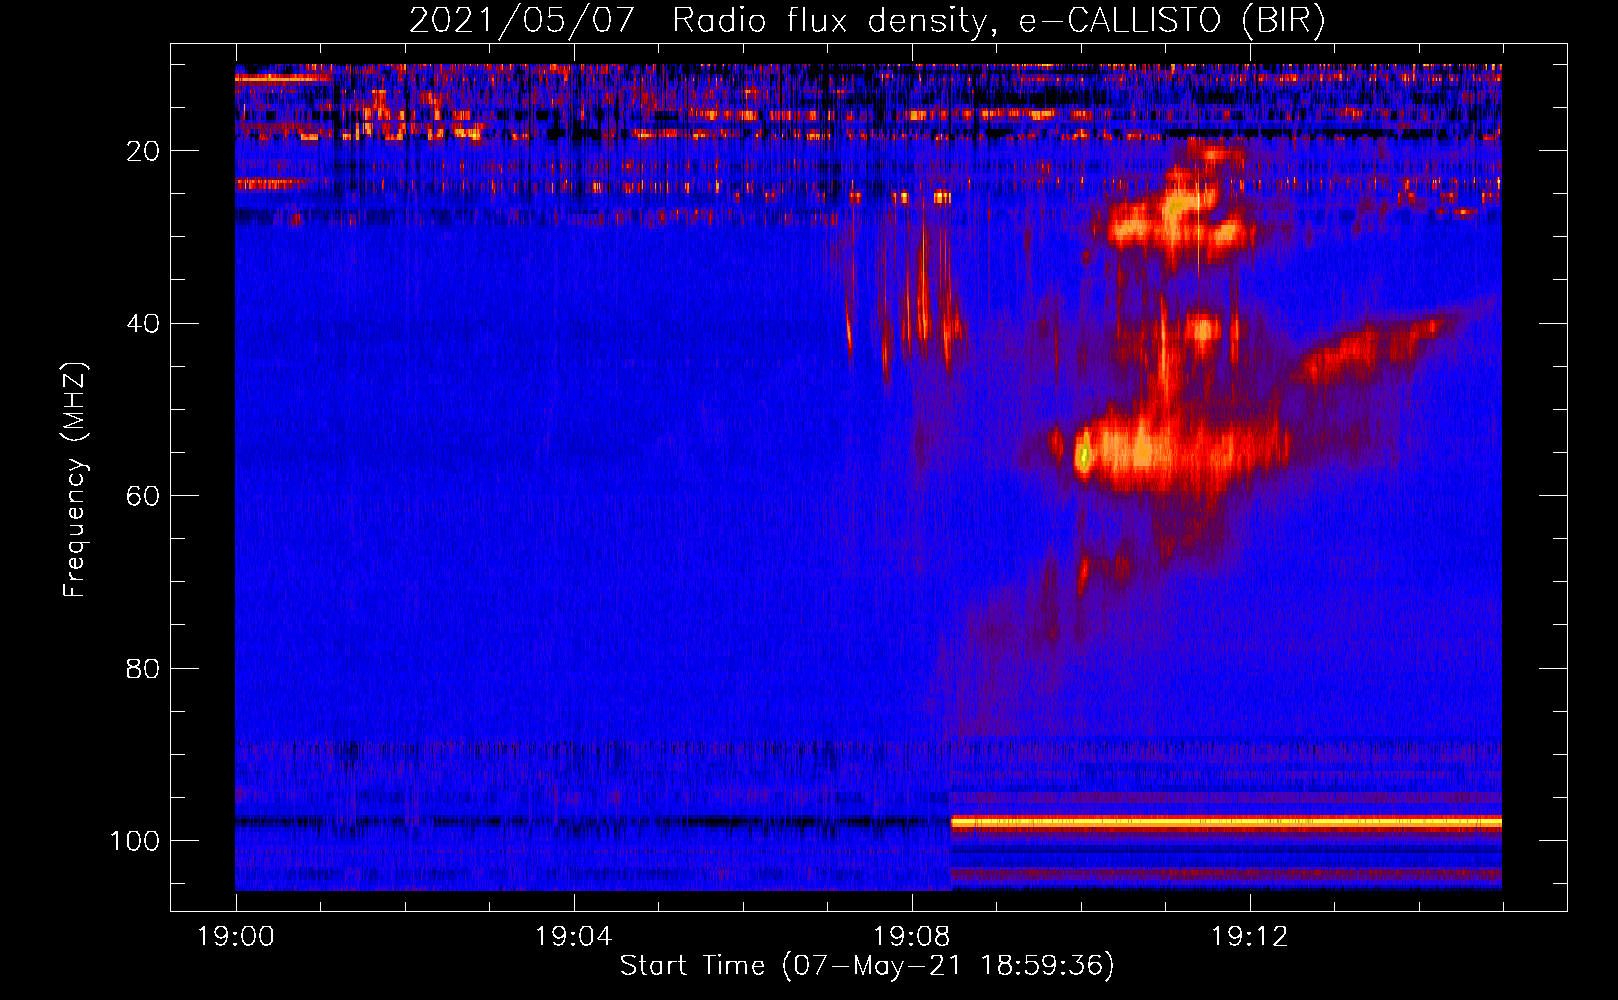Click the "60" frequency tick label

pos(143,496)
